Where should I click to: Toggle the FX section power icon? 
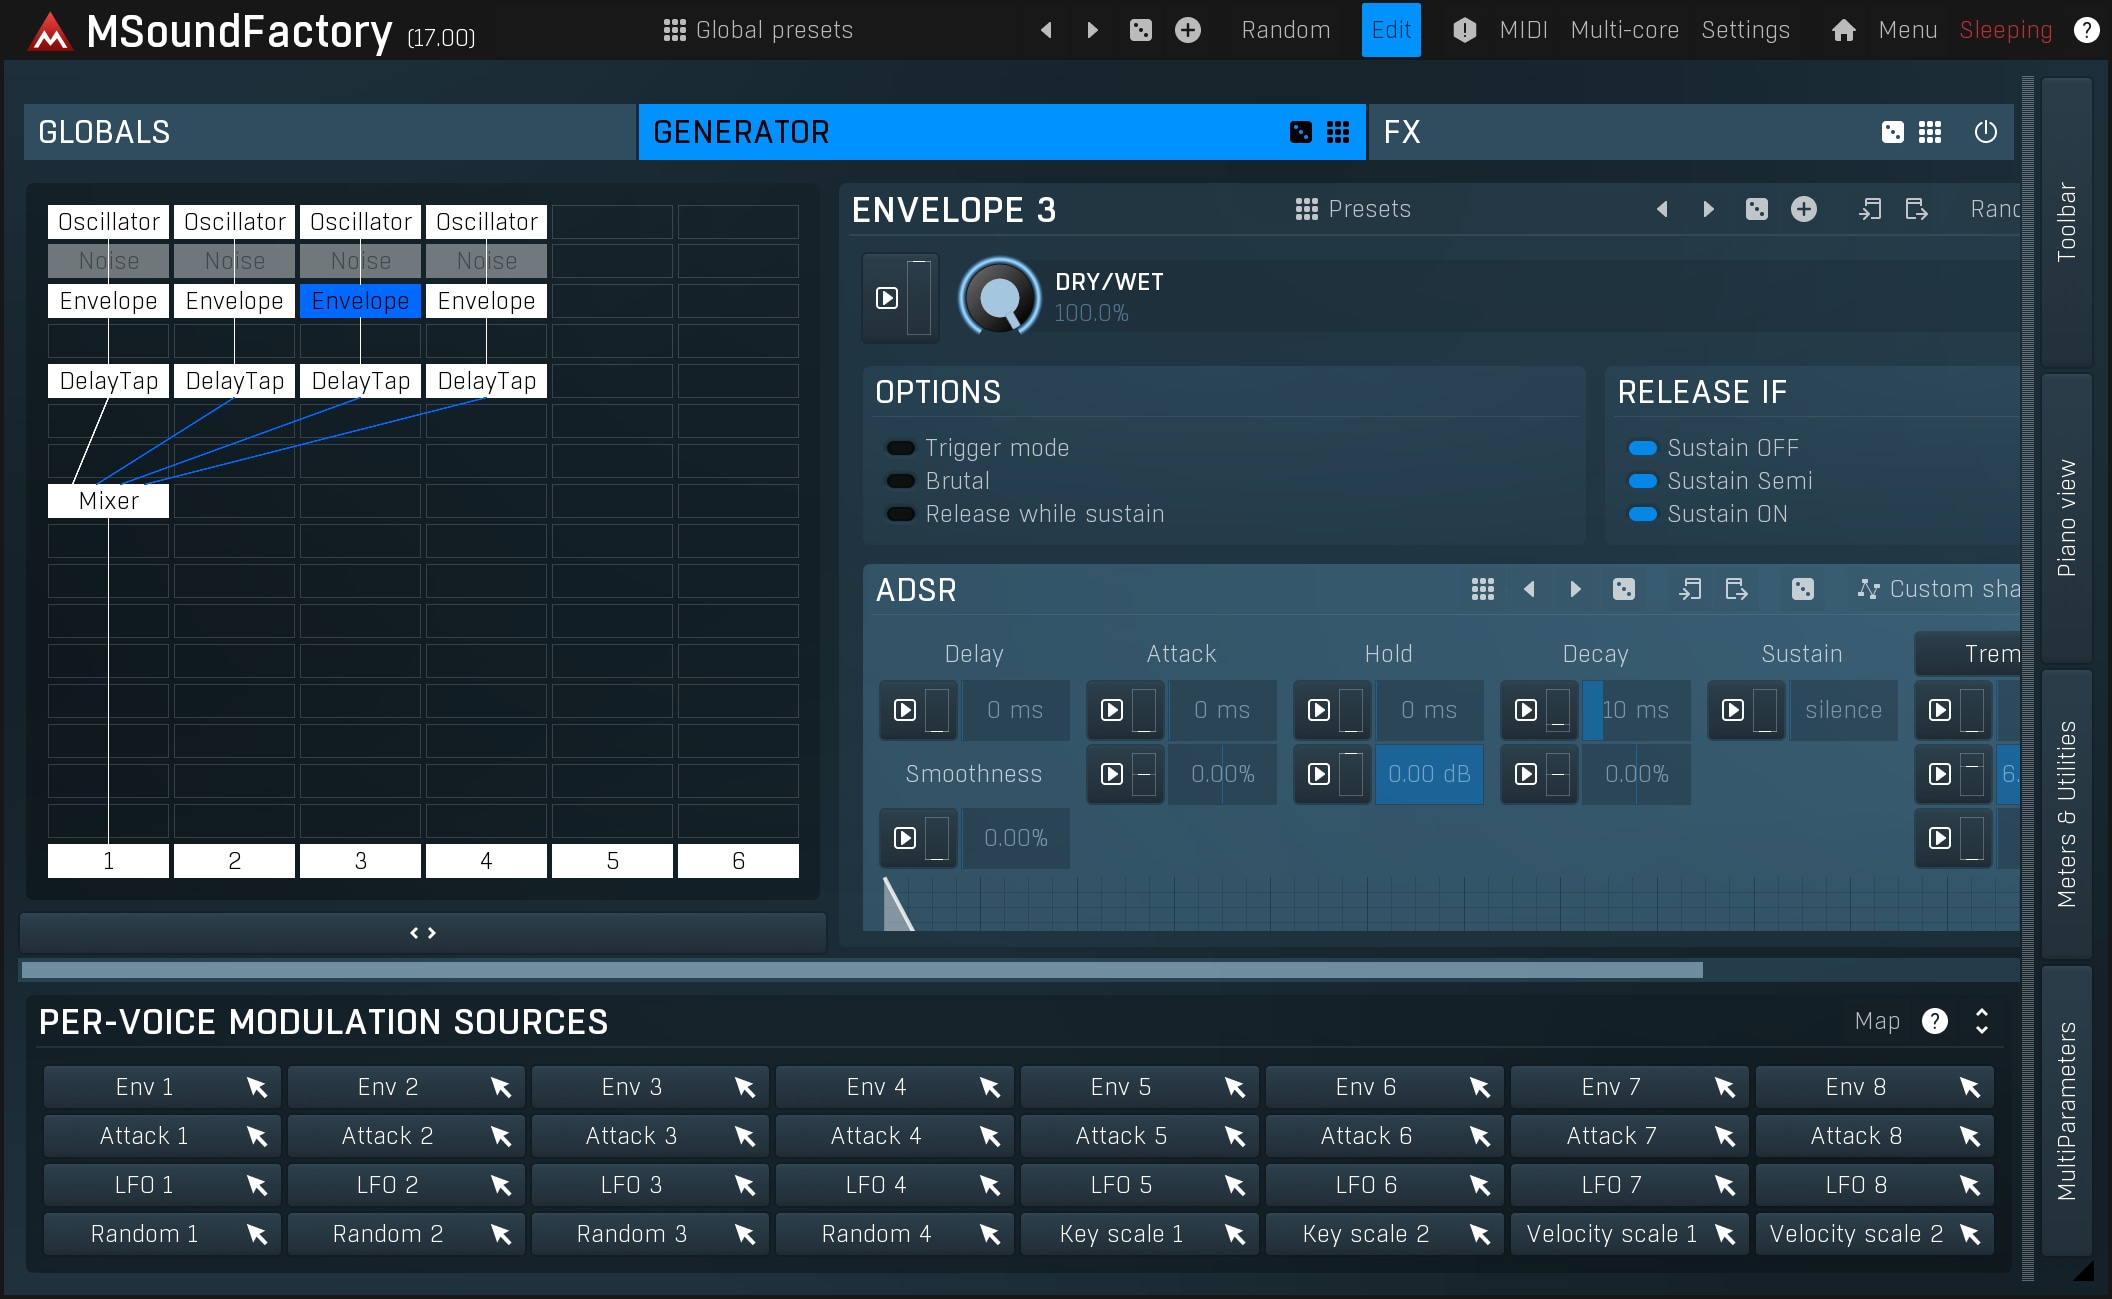(1985, 132)
